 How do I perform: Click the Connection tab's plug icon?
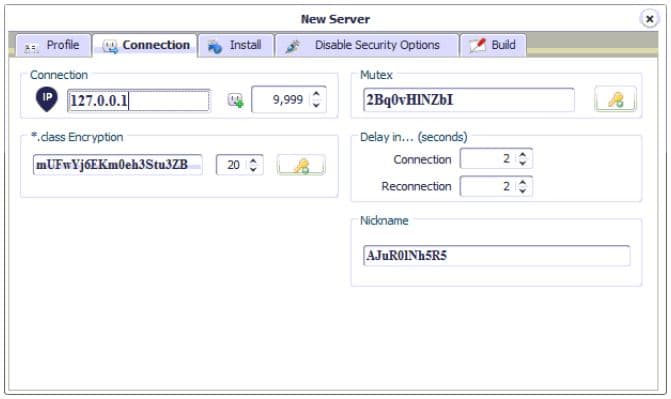coord(110,46)
